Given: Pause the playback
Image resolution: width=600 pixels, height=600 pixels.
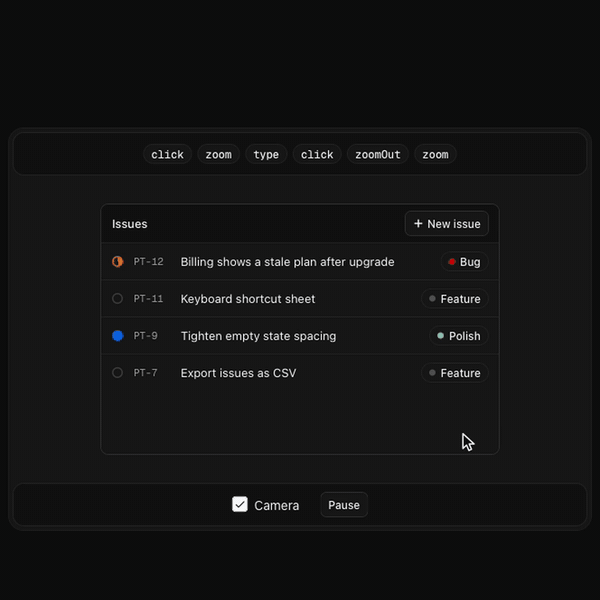Looking at the screenshot, I should tap(344, 505).
